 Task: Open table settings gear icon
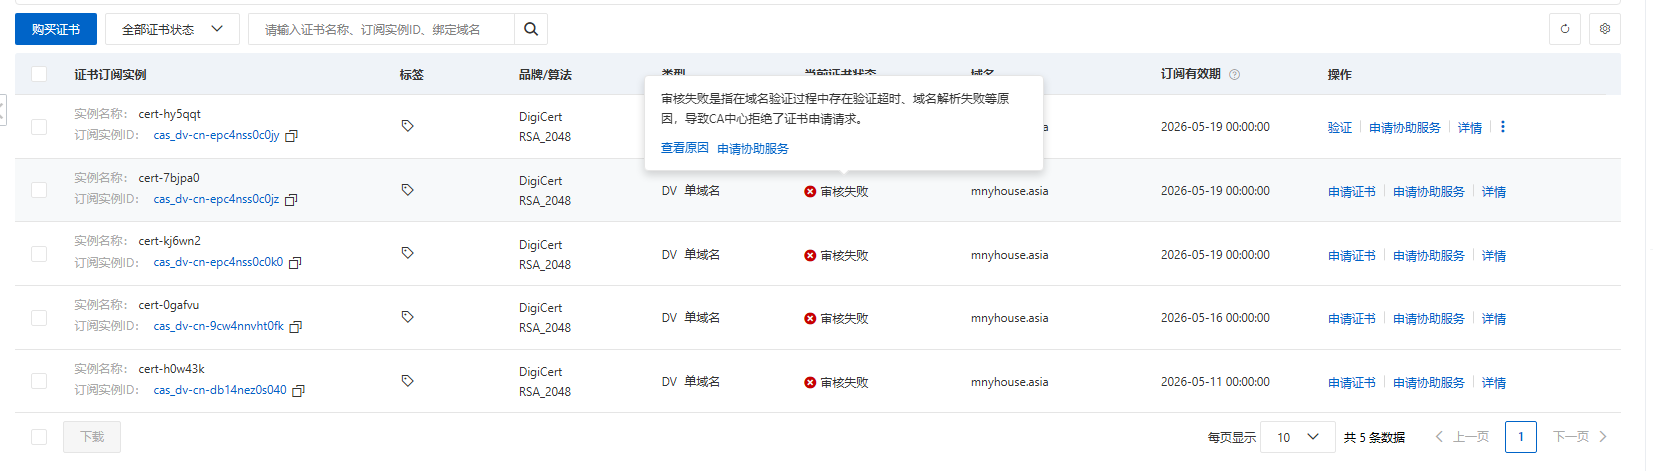click(1605, 29)
